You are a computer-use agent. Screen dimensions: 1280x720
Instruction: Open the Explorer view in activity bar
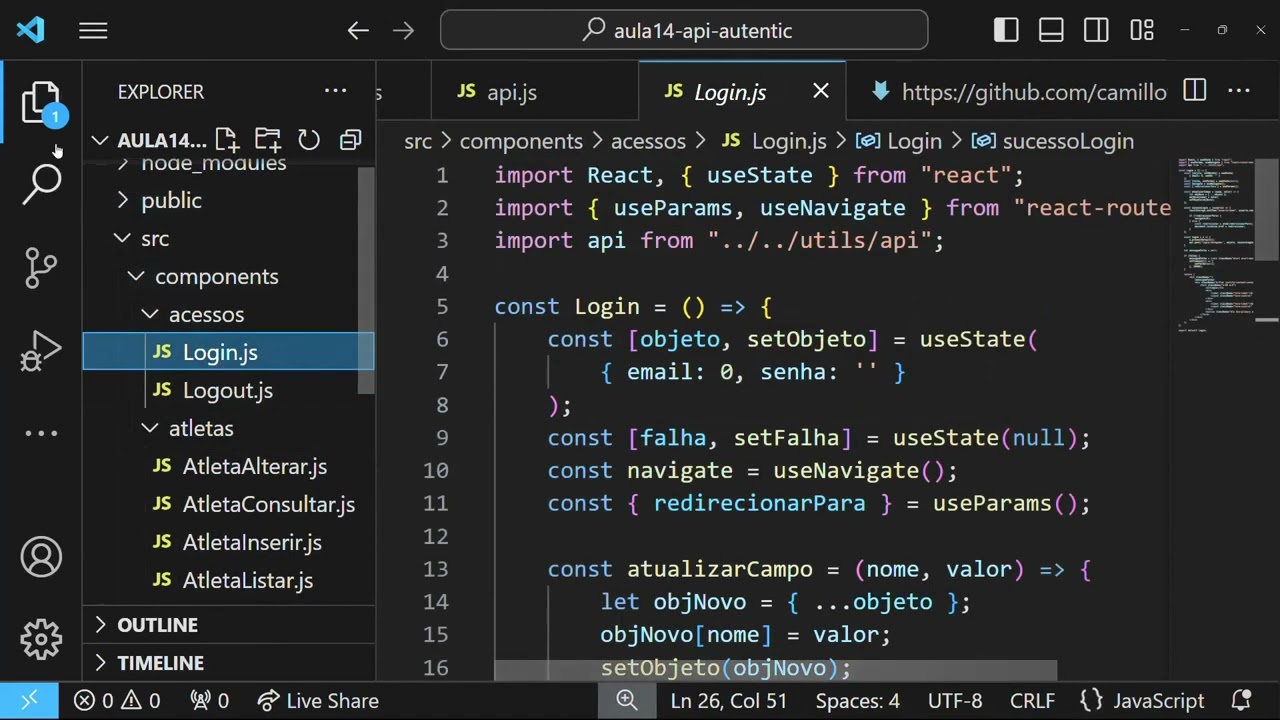(41, 103)
